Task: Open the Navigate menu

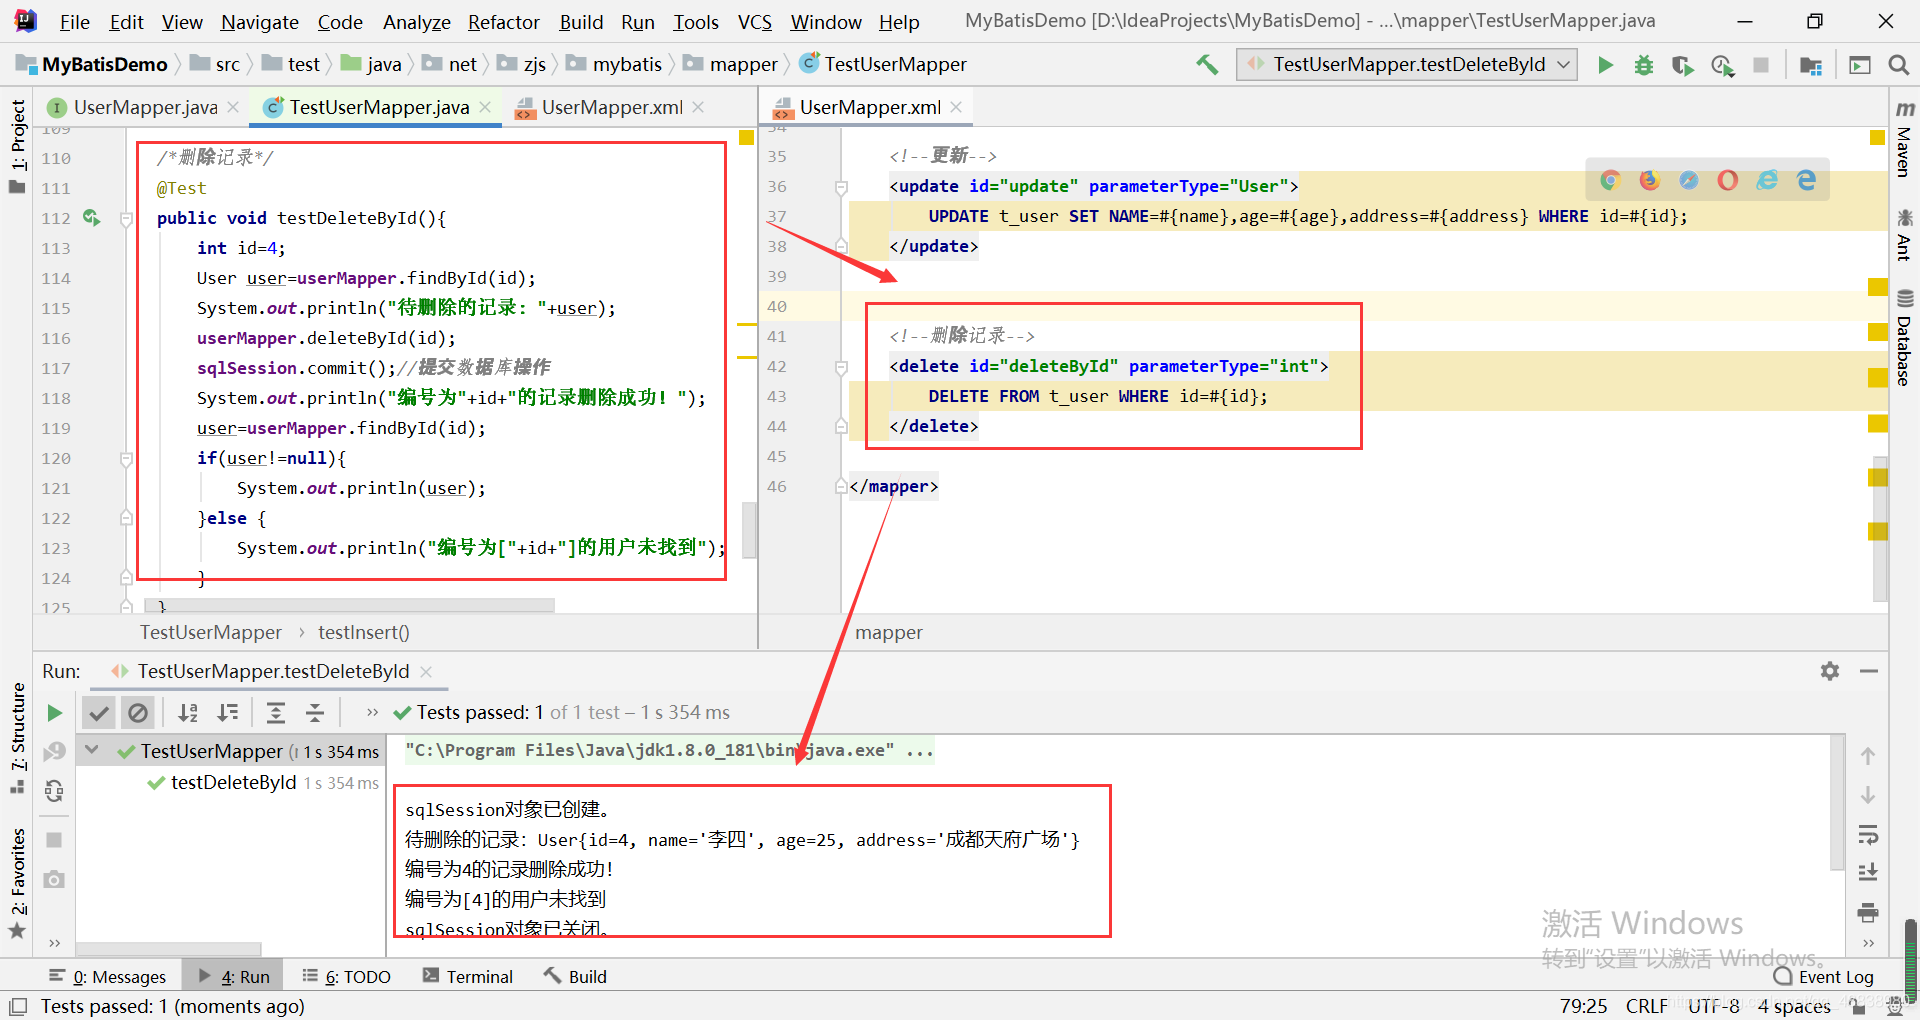Action: pos(259,22)
